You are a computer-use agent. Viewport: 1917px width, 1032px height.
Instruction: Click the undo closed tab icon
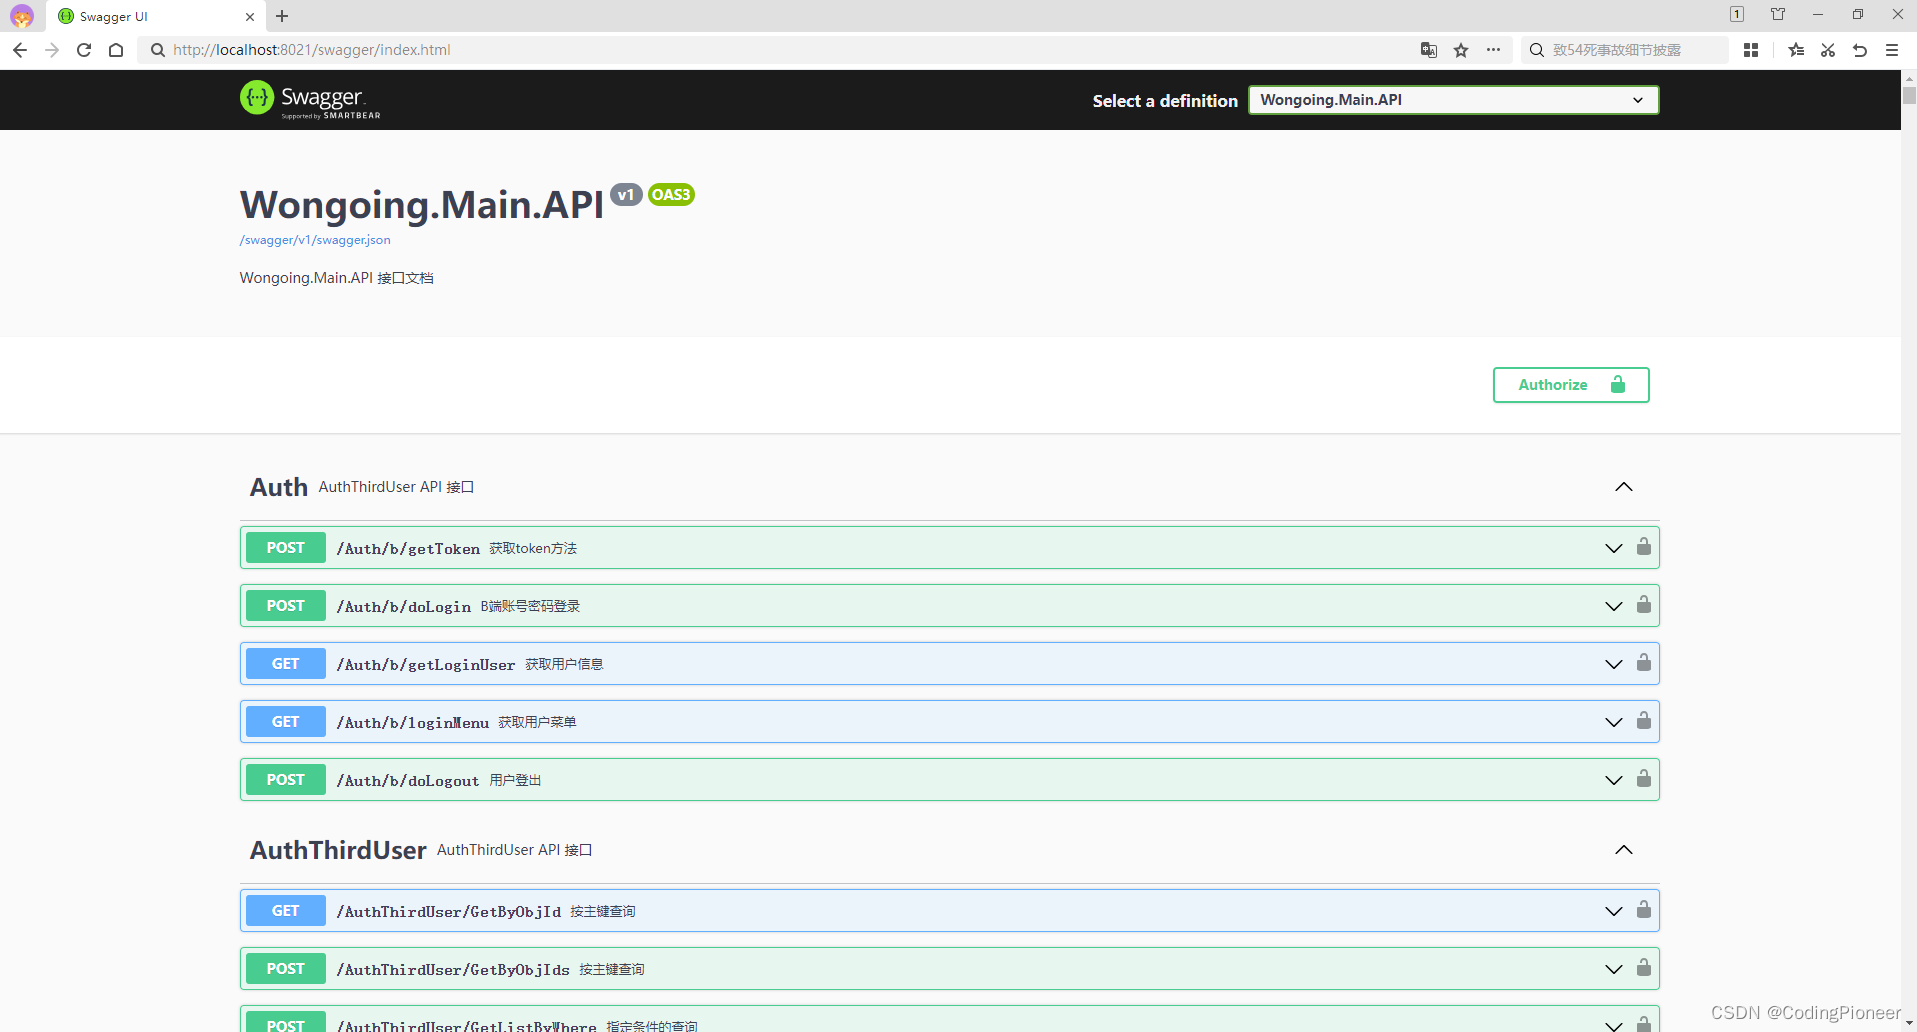1860,50
